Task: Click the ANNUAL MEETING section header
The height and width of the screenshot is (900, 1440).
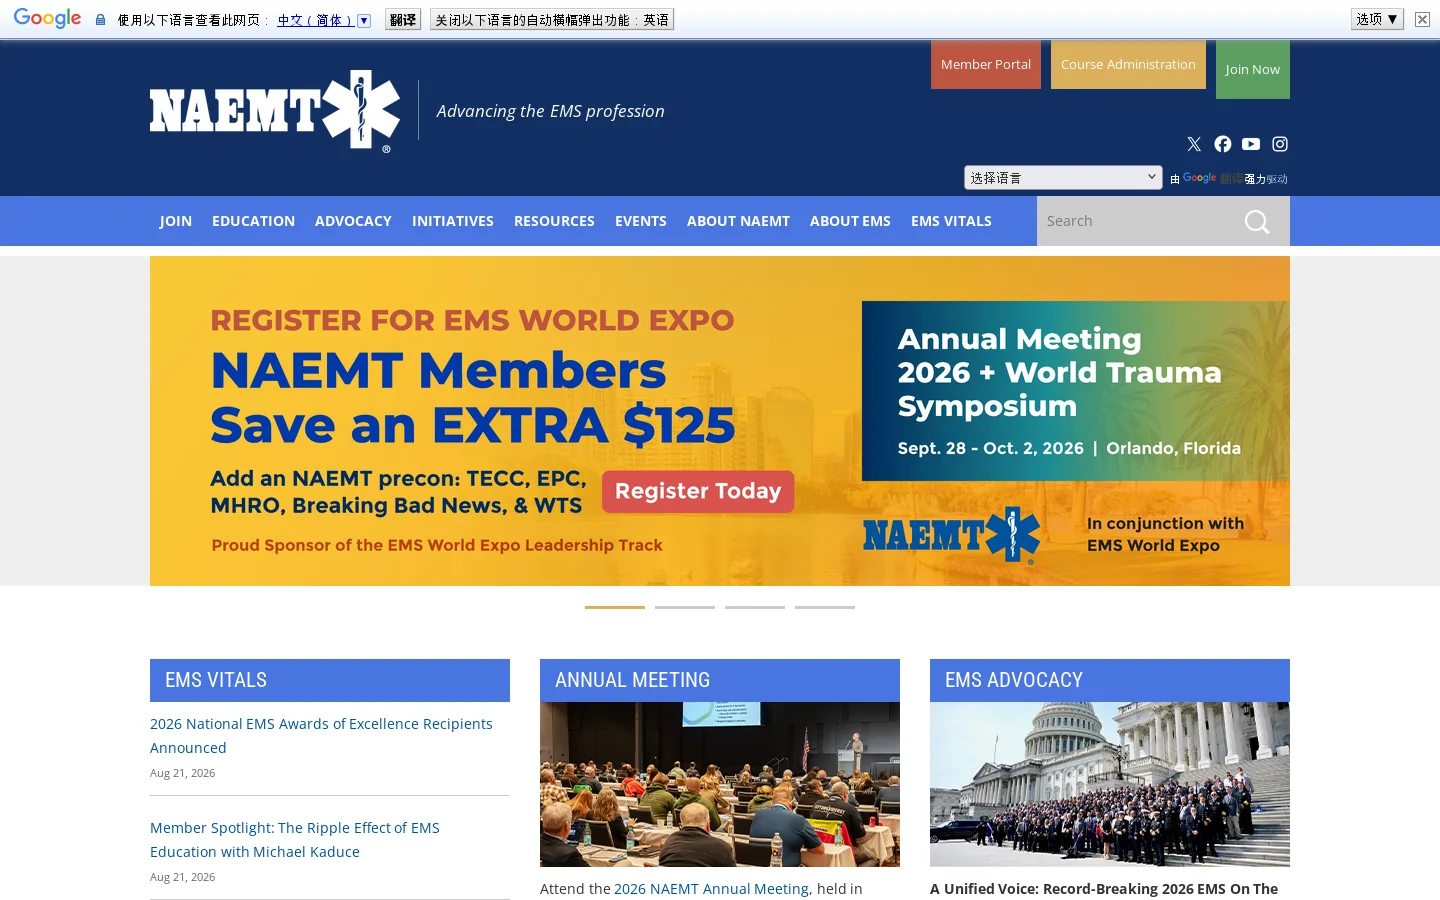Action: click(720, 680)
